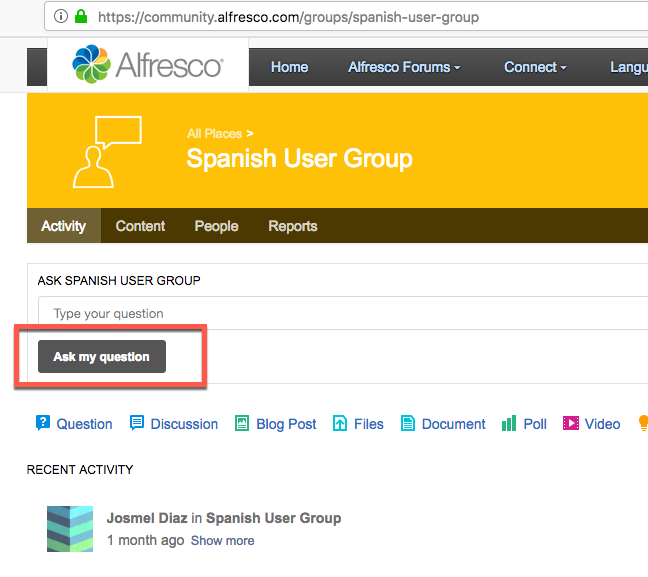Click the Show more link
This screenshot has width=648, height=577.
point(222,540)
